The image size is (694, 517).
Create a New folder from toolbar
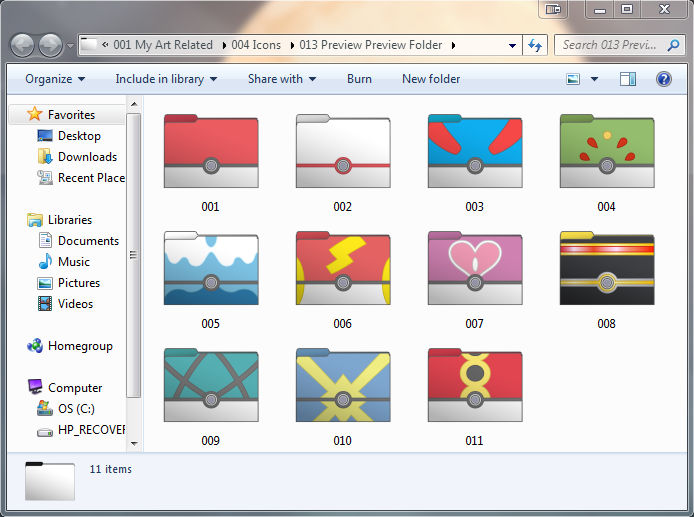[431, 79]
